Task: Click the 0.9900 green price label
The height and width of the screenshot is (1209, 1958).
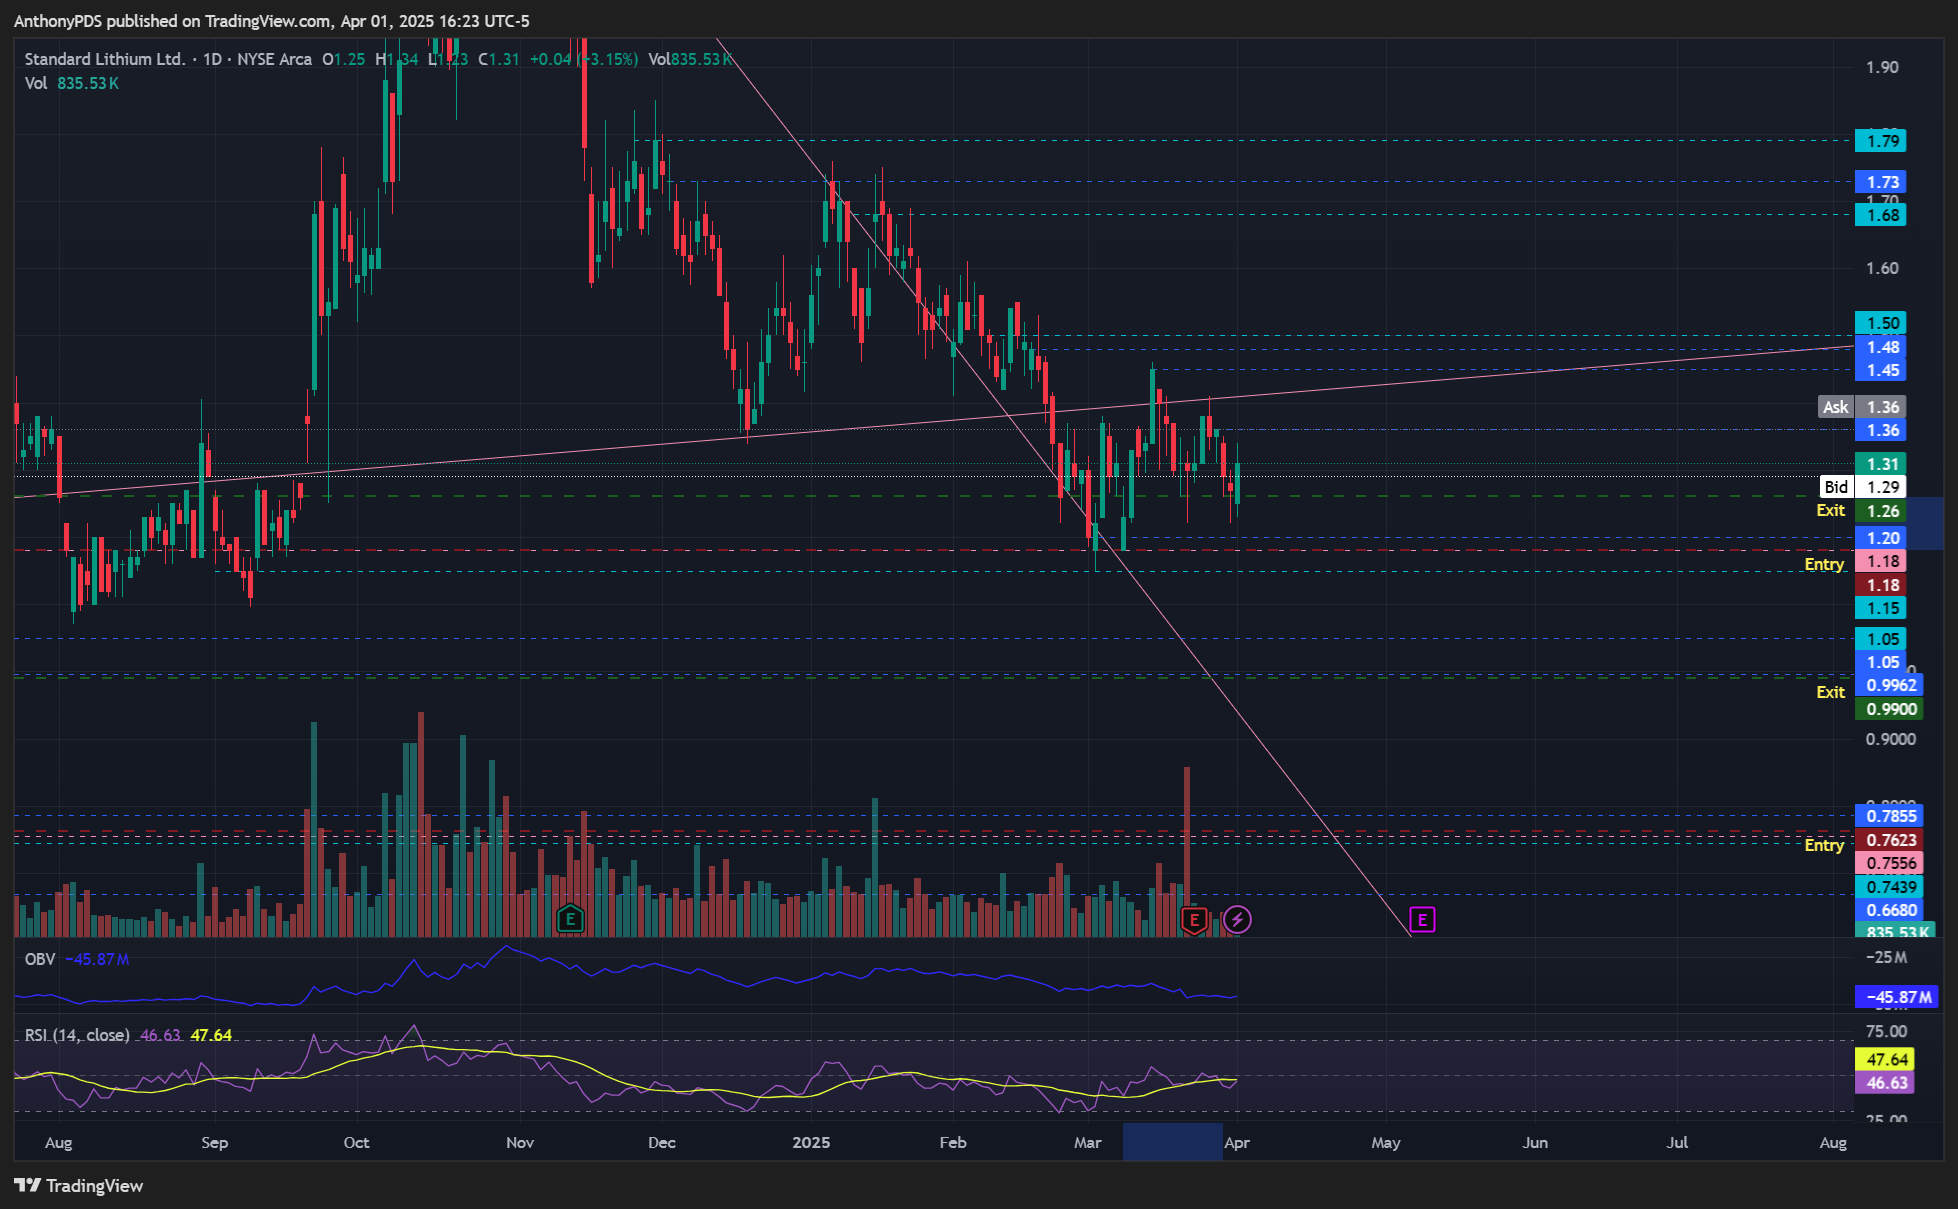Action: pos(1889,709)
